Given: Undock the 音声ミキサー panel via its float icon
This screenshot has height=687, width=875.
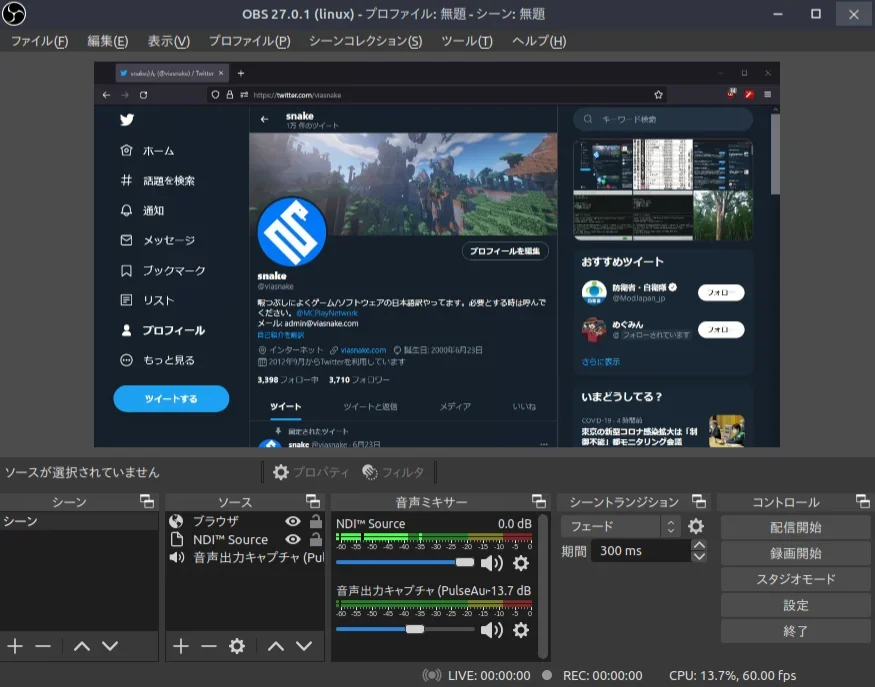Looking at the screenshot, I should pyautogui.click(x=539, y=501).
